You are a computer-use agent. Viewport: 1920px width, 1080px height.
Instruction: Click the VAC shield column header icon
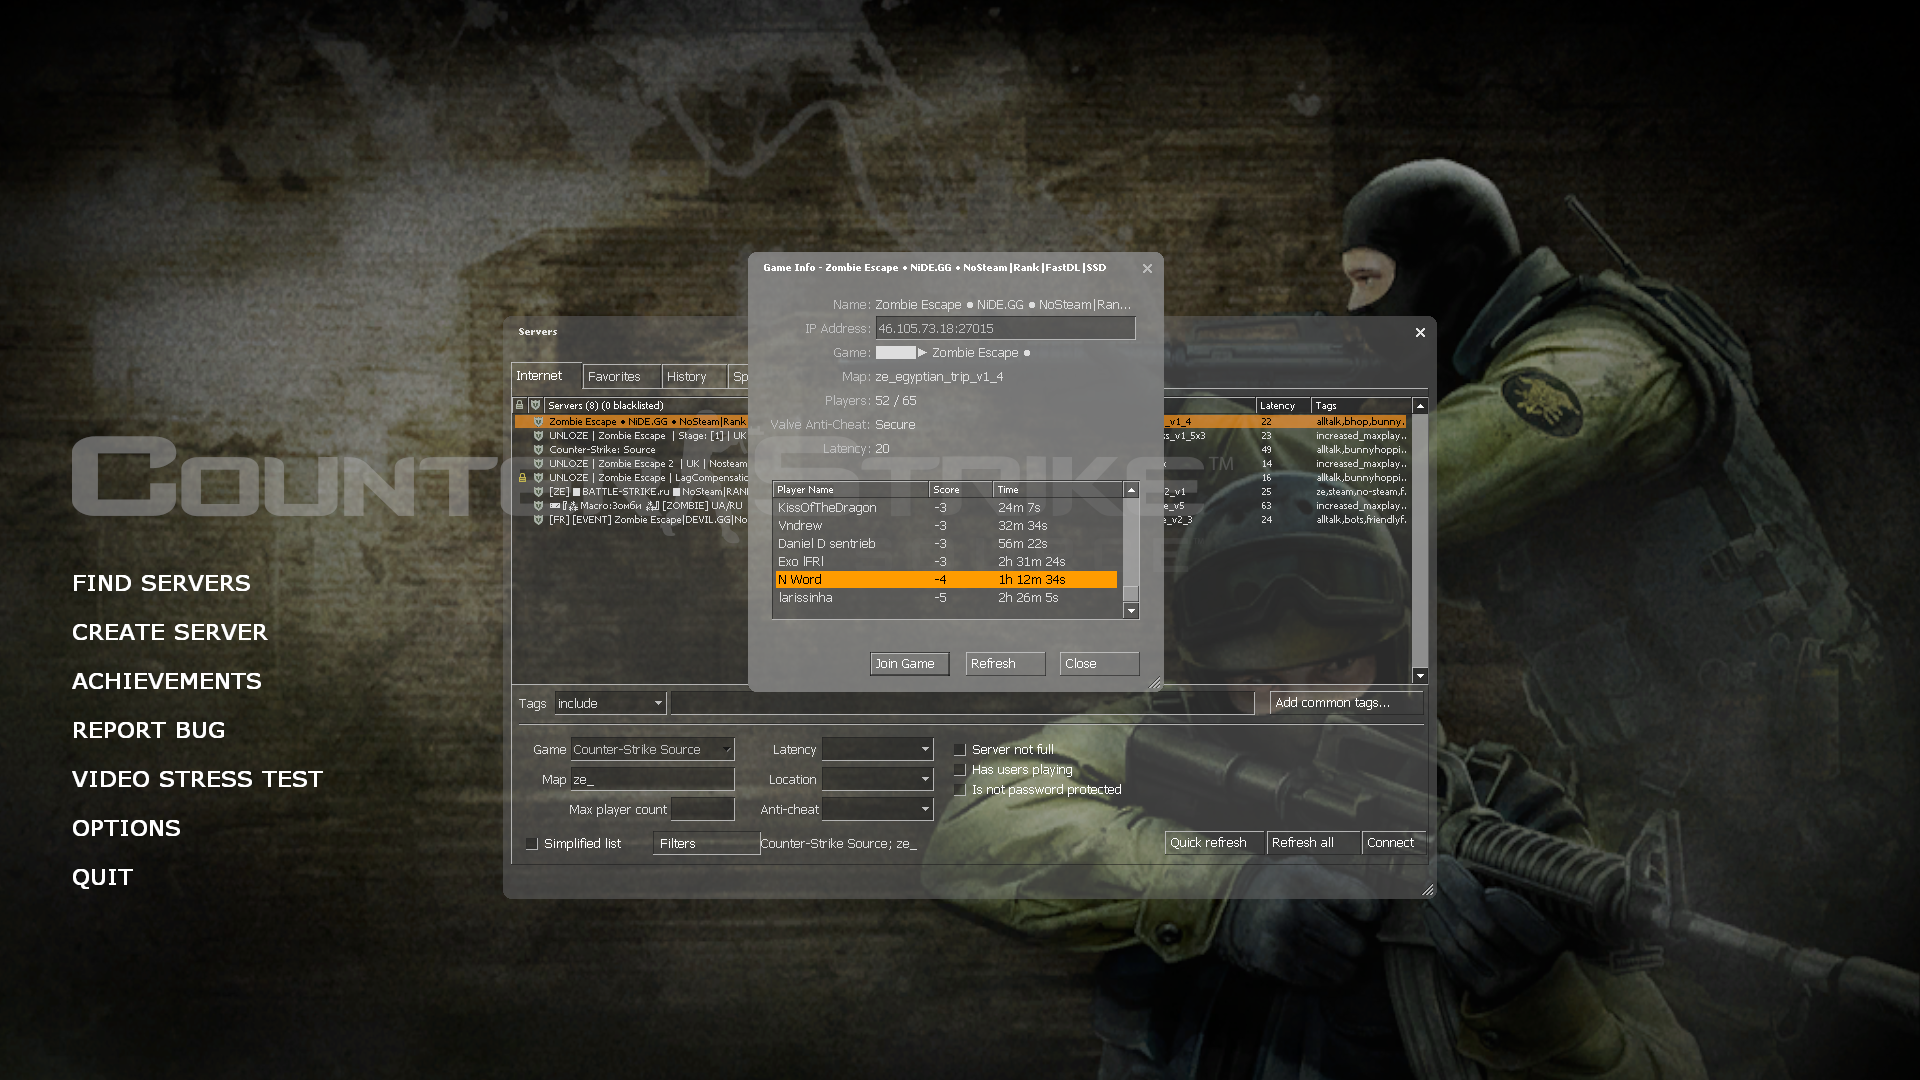tap(536, 405)
